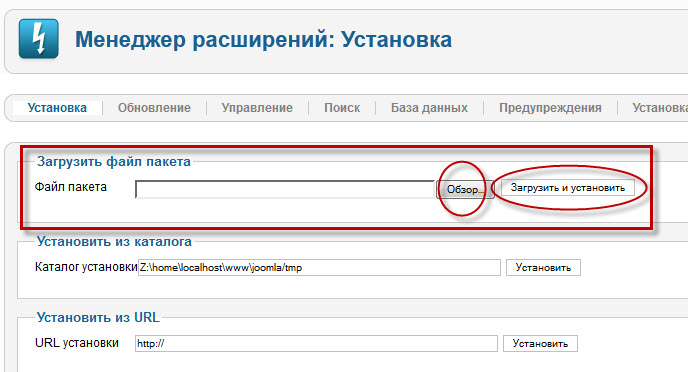Image resolution: width=688 pixels, height=372 pixels.
Task: Click the Установить из URL legend
Action: coord(98,317)
